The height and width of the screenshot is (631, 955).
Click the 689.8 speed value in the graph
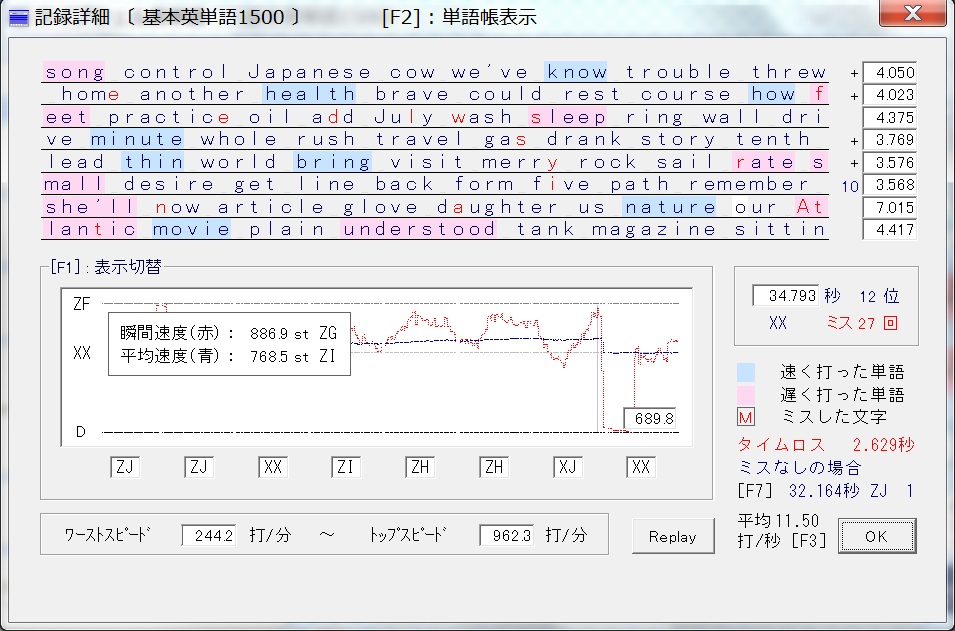tap(649, 417)
